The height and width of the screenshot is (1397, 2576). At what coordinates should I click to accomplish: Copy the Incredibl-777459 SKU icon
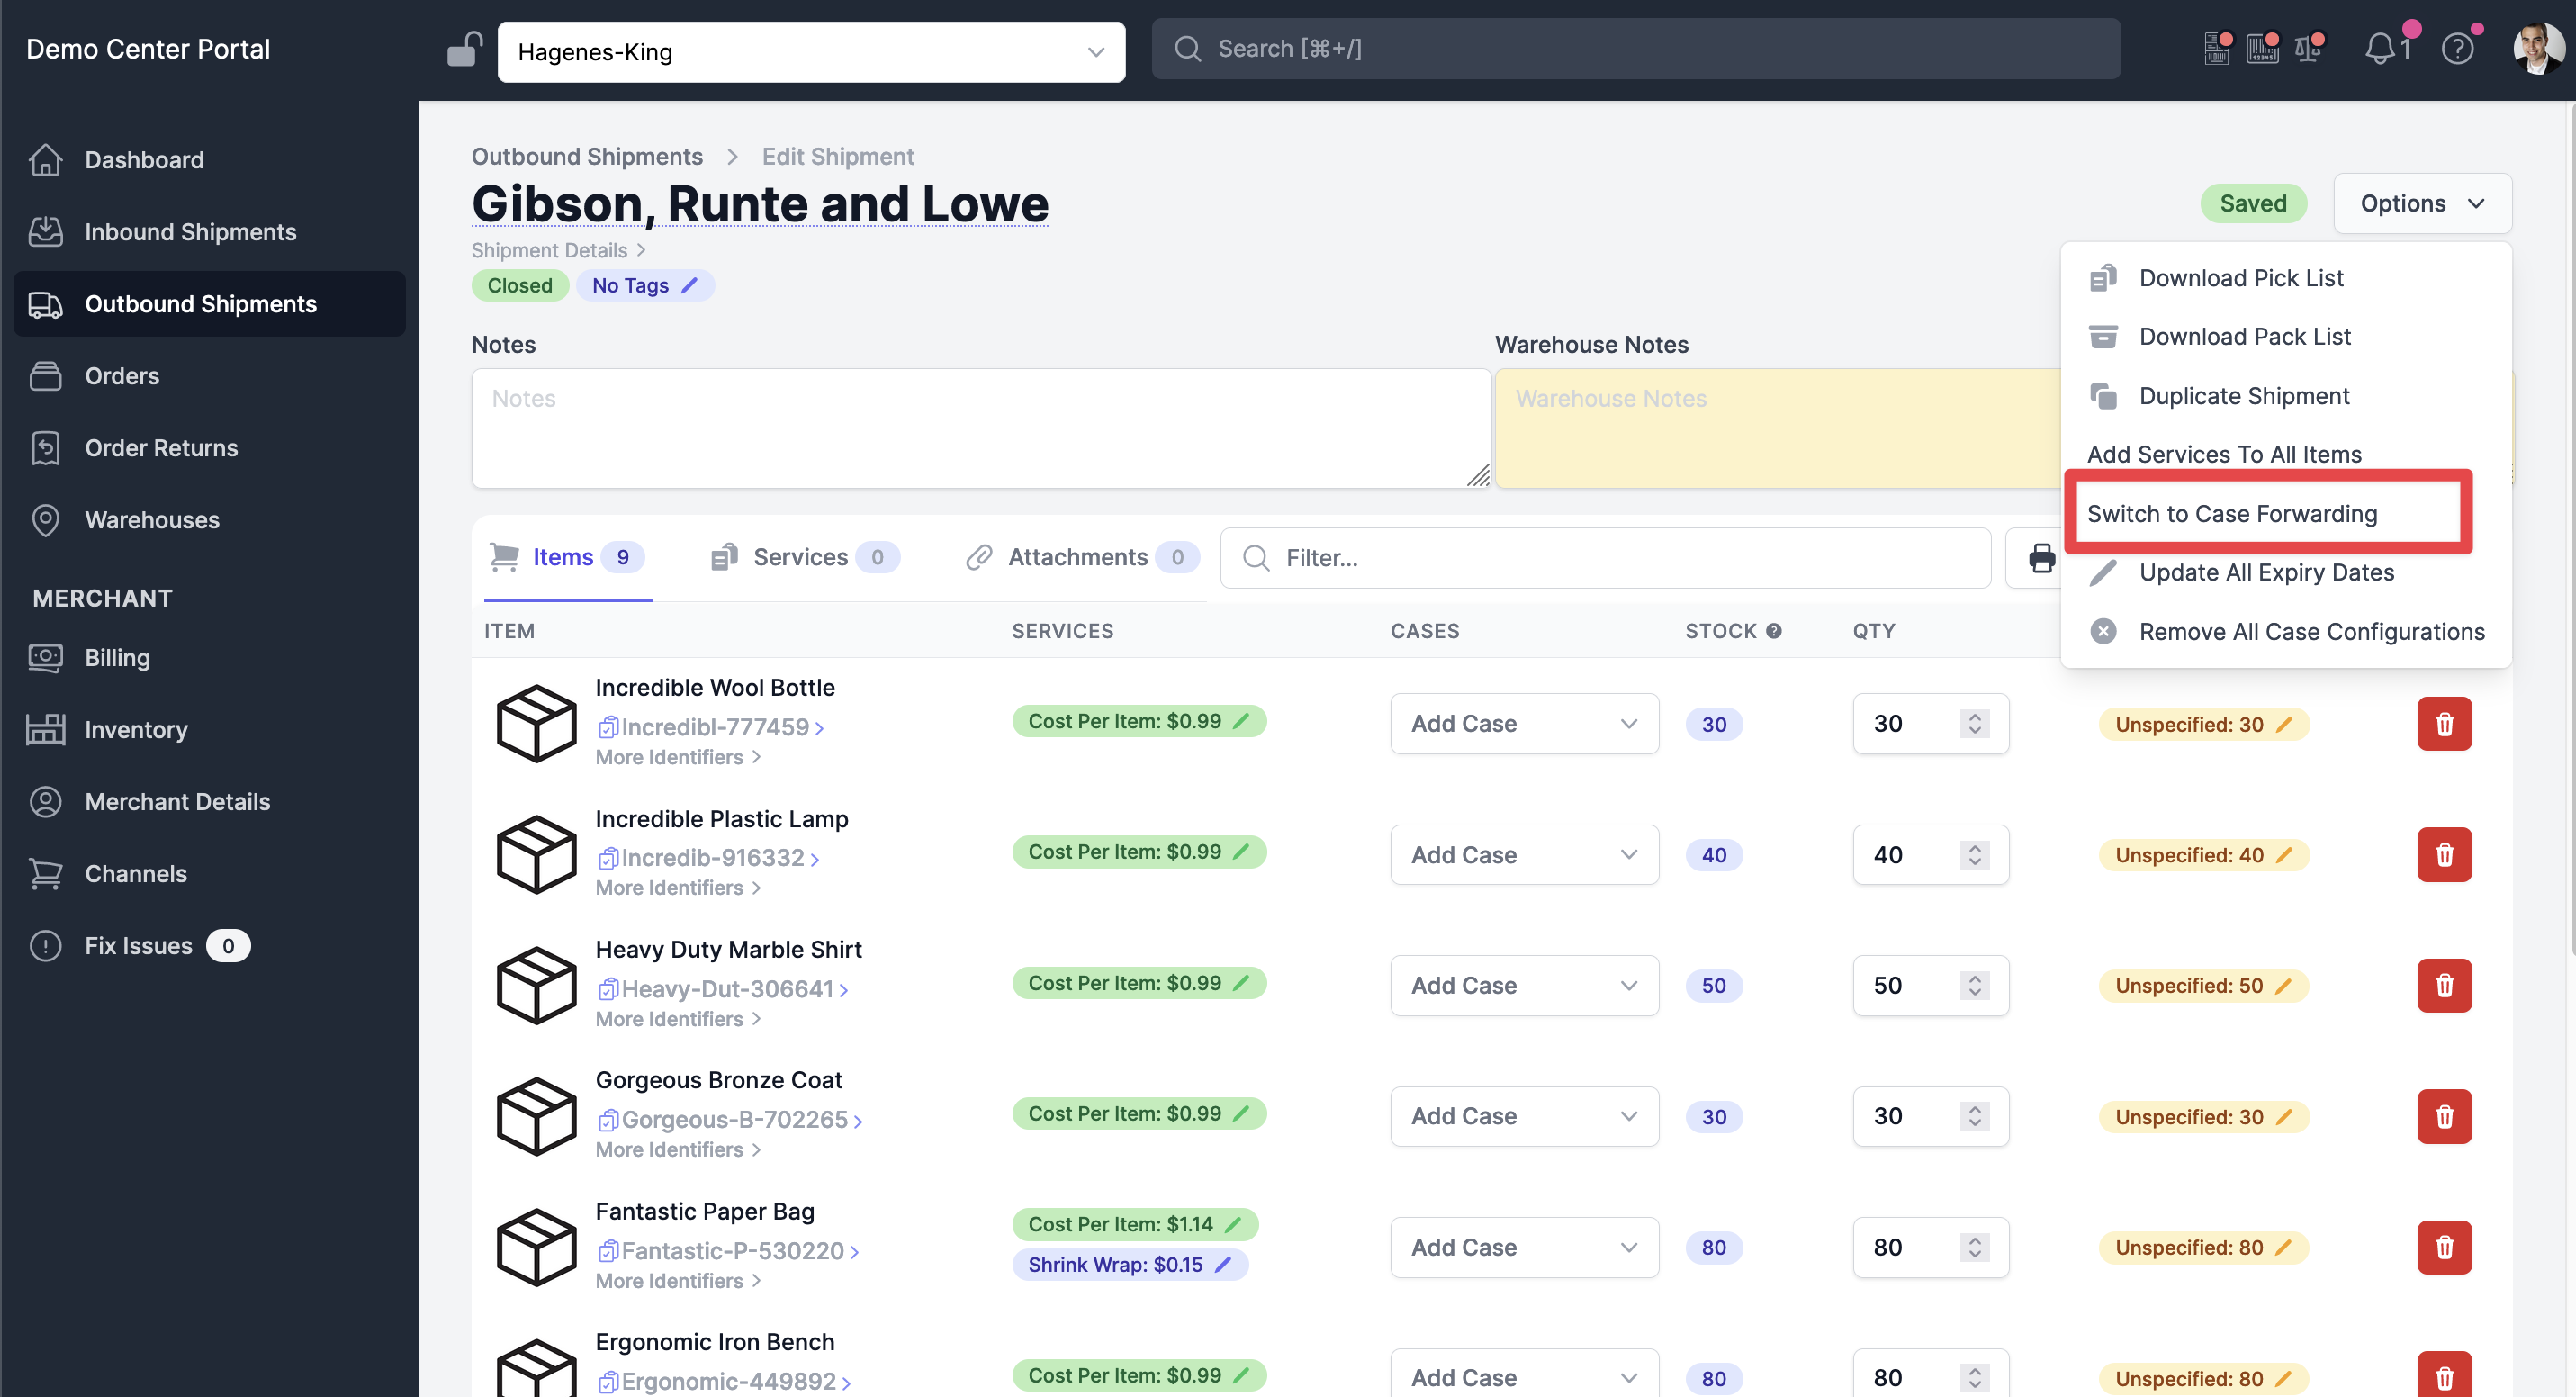(x=607, y=728)
